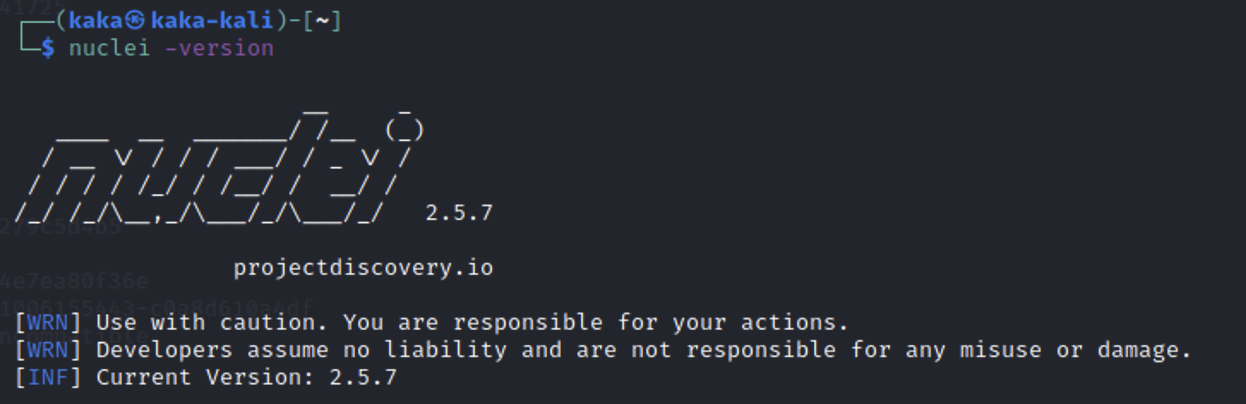Click the parenthesized dot in ASCII logo
Image resolution: width=1246 pixels, height=404 pixels.
click(404, 129)
